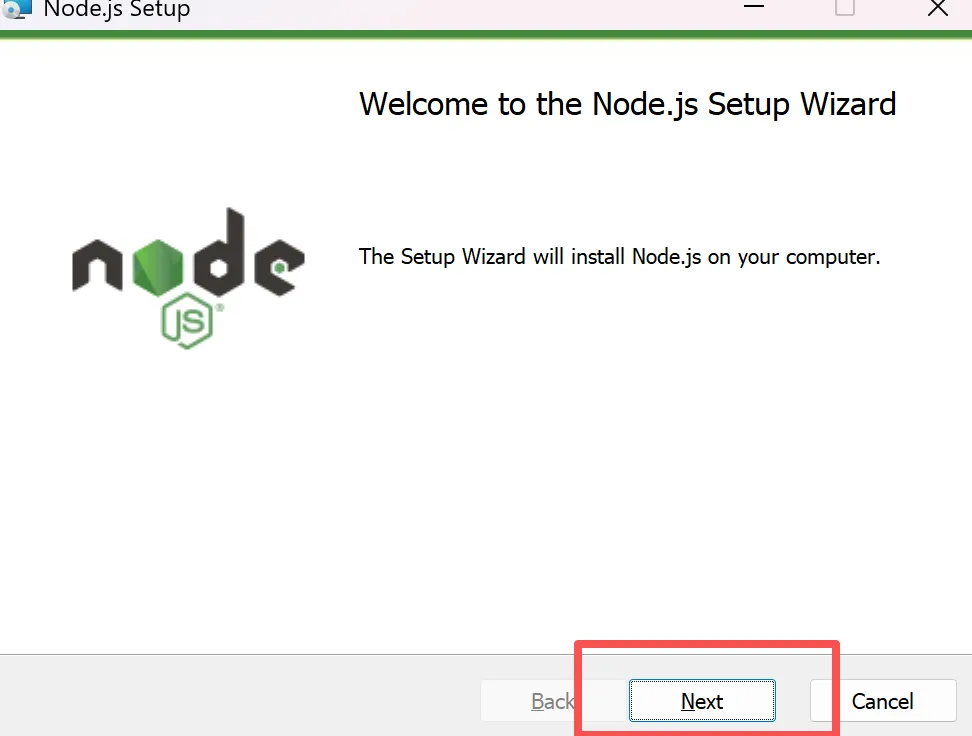Minimize the Node.js Setup window
The image size is (972, 736).
(x=754, y=7)
